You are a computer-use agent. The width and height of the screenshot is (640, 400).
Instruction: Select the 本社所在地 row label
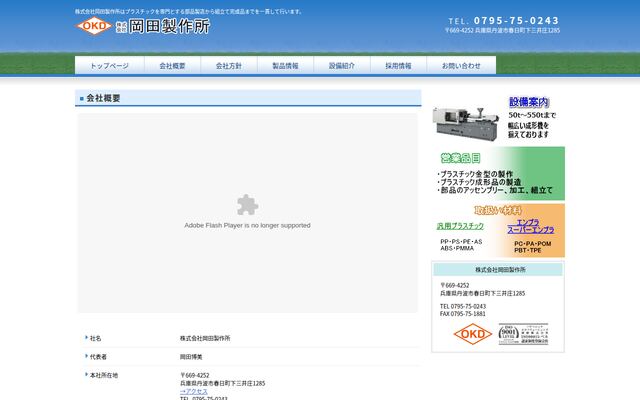[104, 375]
